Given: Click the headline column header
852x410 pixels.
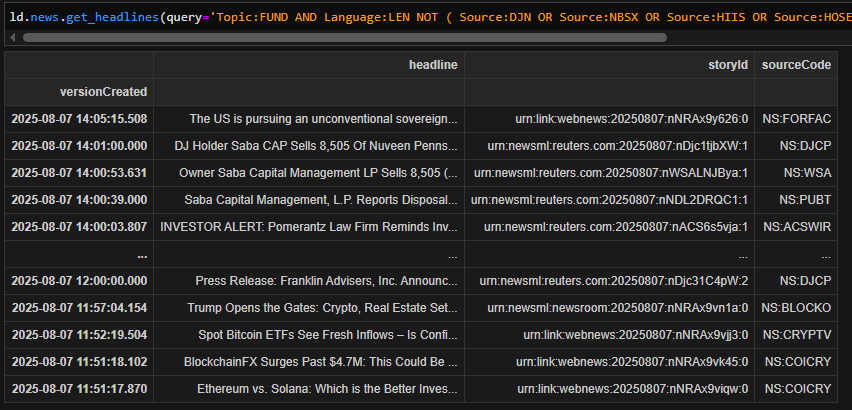Looking at the screenshot, I should (433, 65).
